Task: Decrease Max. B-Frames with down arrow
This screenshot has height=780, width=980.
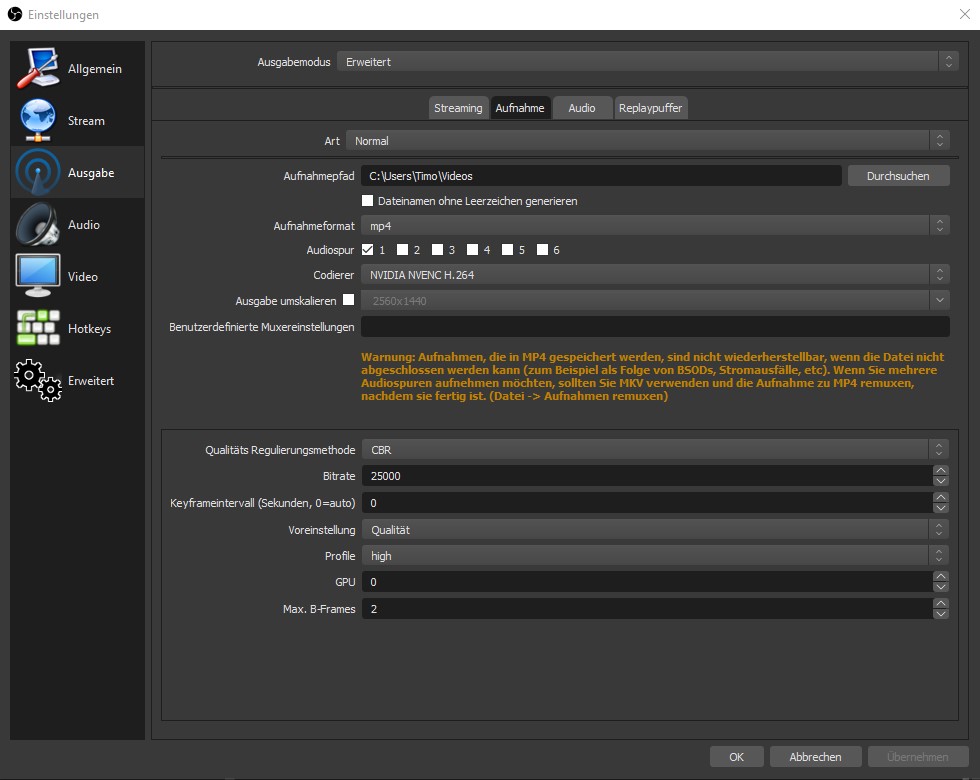Action: tap(941, 614)
